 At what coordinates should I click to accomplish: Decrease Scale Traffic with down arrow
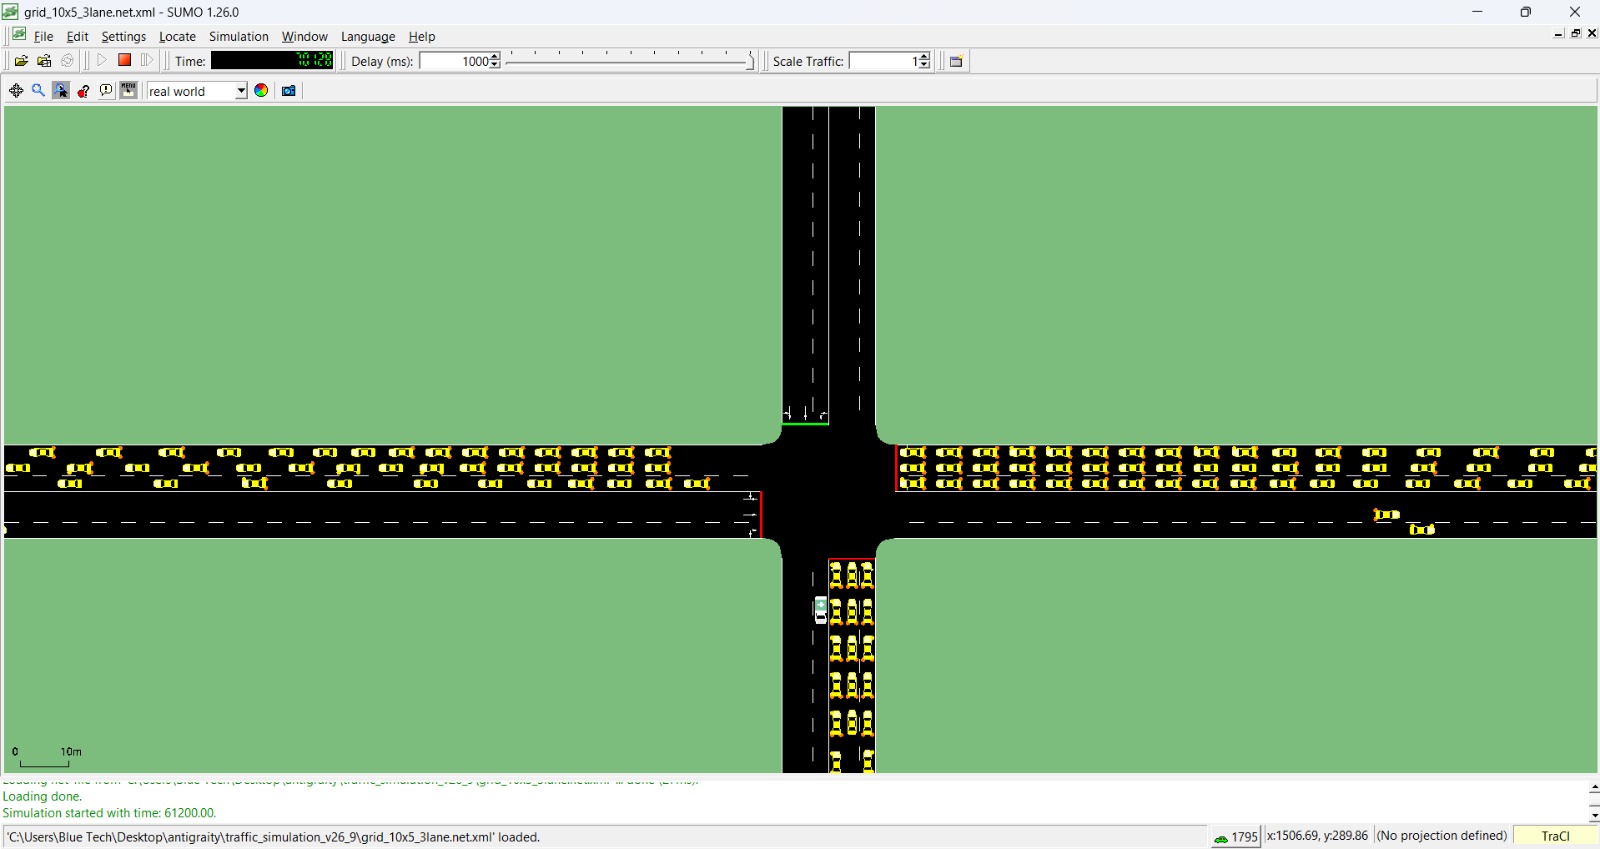925,65
